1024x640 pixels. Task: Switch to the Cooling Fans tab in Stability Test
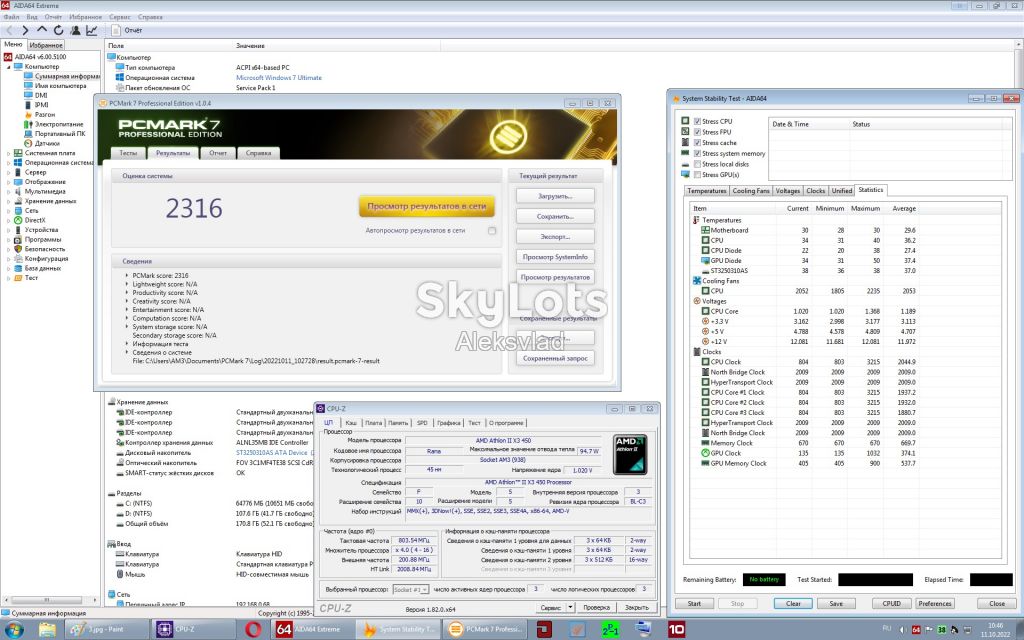pos(751,191)
